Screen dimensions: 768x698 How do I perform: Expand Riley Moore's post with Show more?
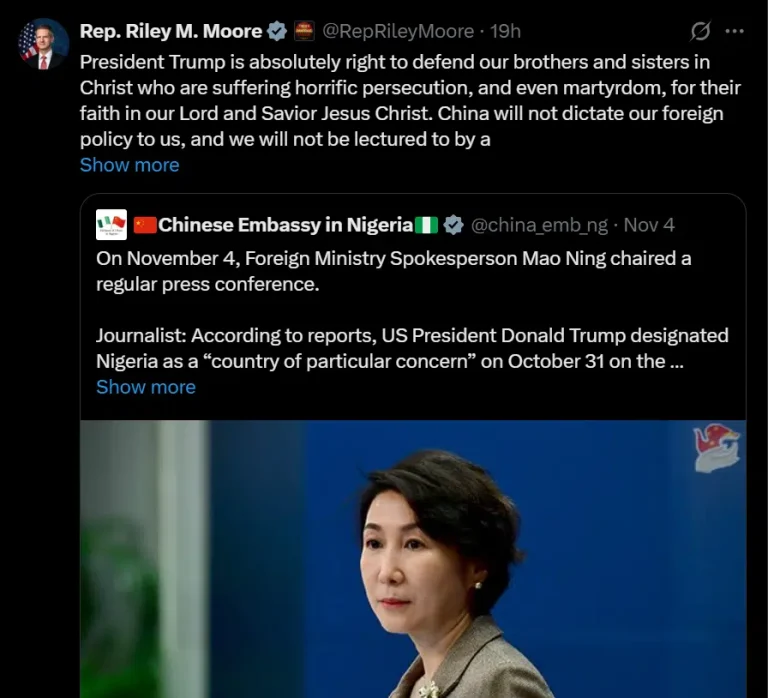tap(129, 165)
